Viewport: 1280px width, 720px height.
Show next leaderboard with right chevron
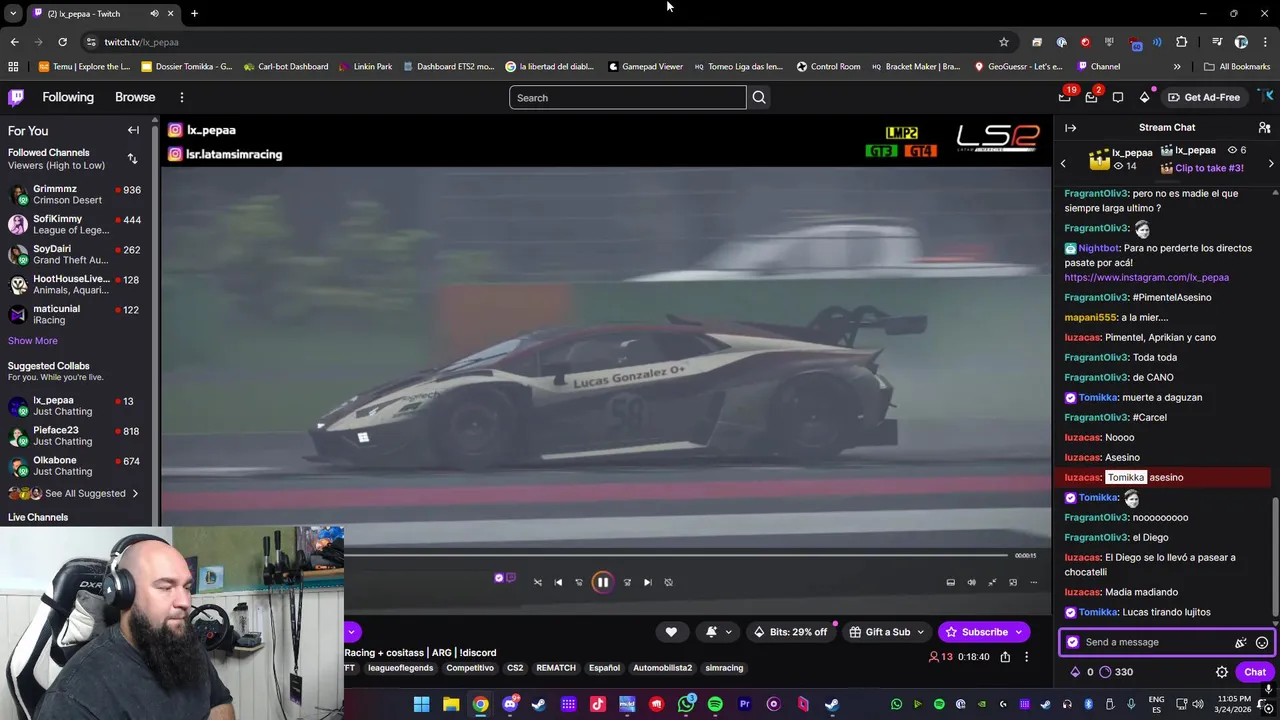click(1271, 163)
